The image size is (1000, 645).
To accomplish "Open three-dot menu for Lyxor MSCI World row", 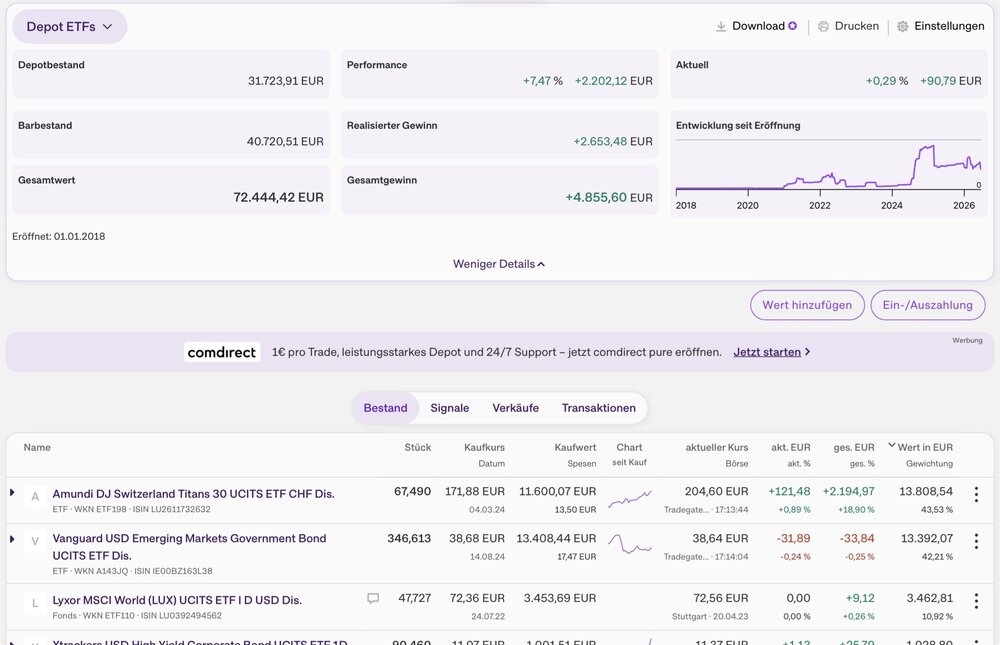I will [x=976, y=601].
